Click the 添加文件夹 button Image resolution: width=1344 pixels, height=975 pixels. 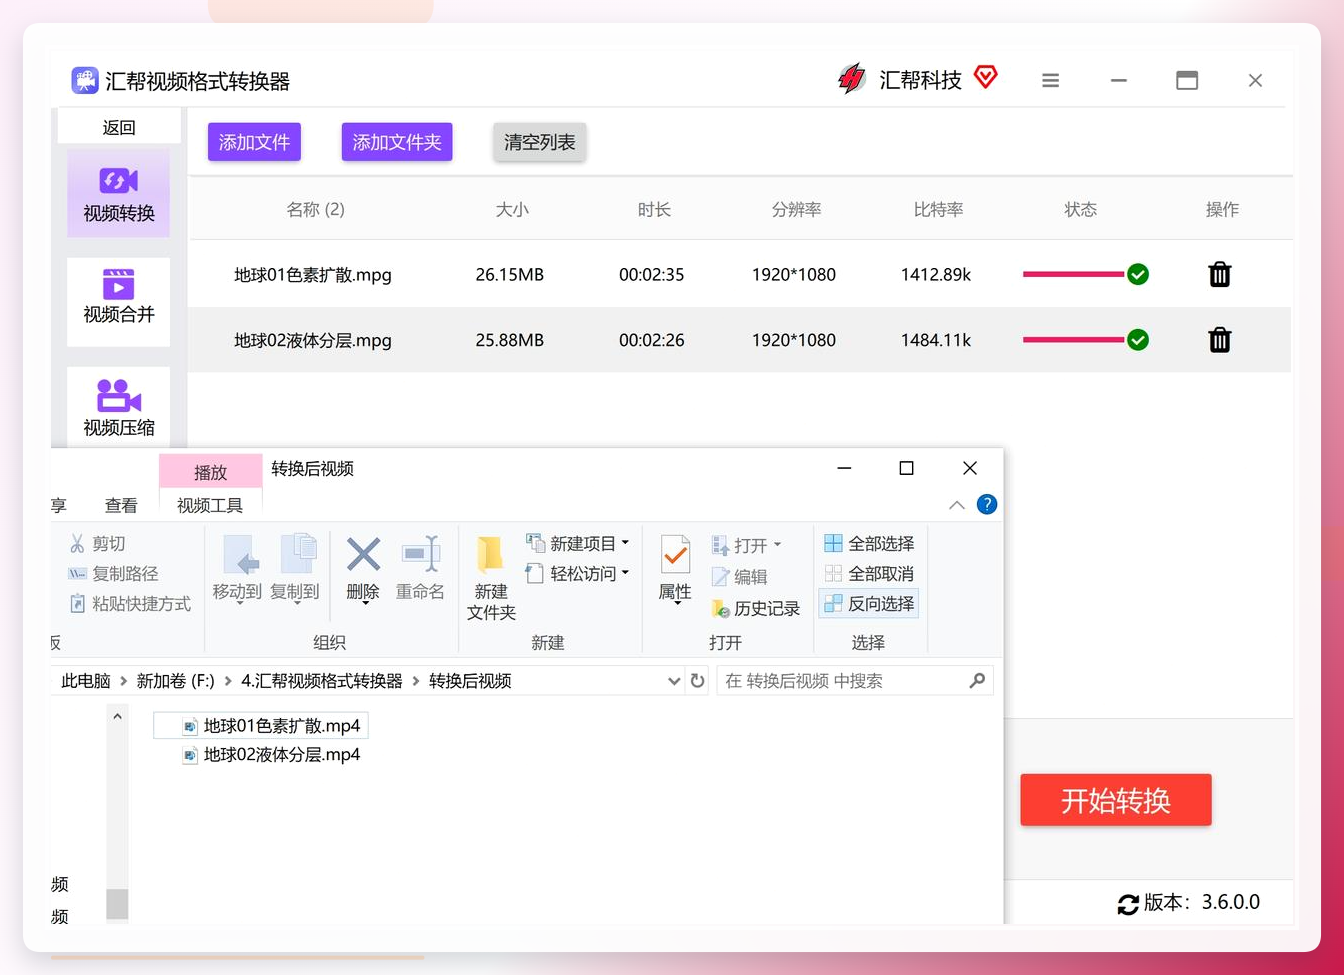coord(397,142)
